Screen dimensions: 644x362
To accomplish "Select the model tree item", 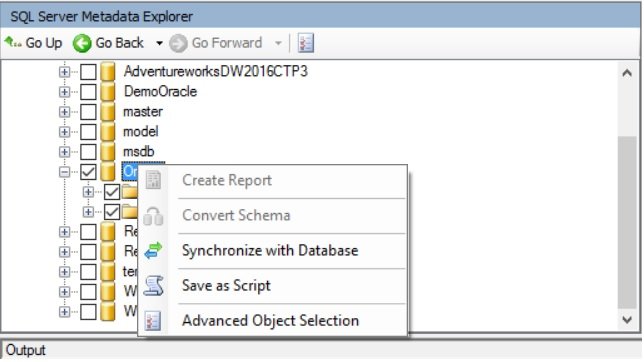I will (x=140, y=131).
